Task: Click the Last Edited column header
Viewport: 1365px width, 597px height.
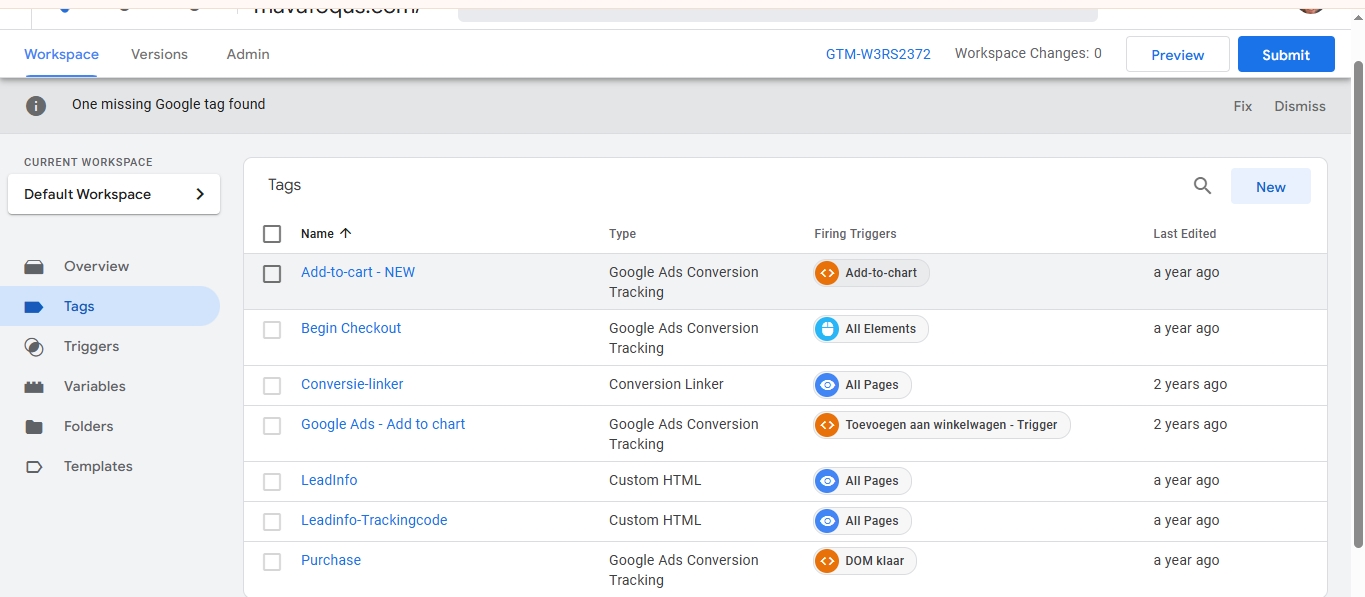Action: pos(1185,234)
